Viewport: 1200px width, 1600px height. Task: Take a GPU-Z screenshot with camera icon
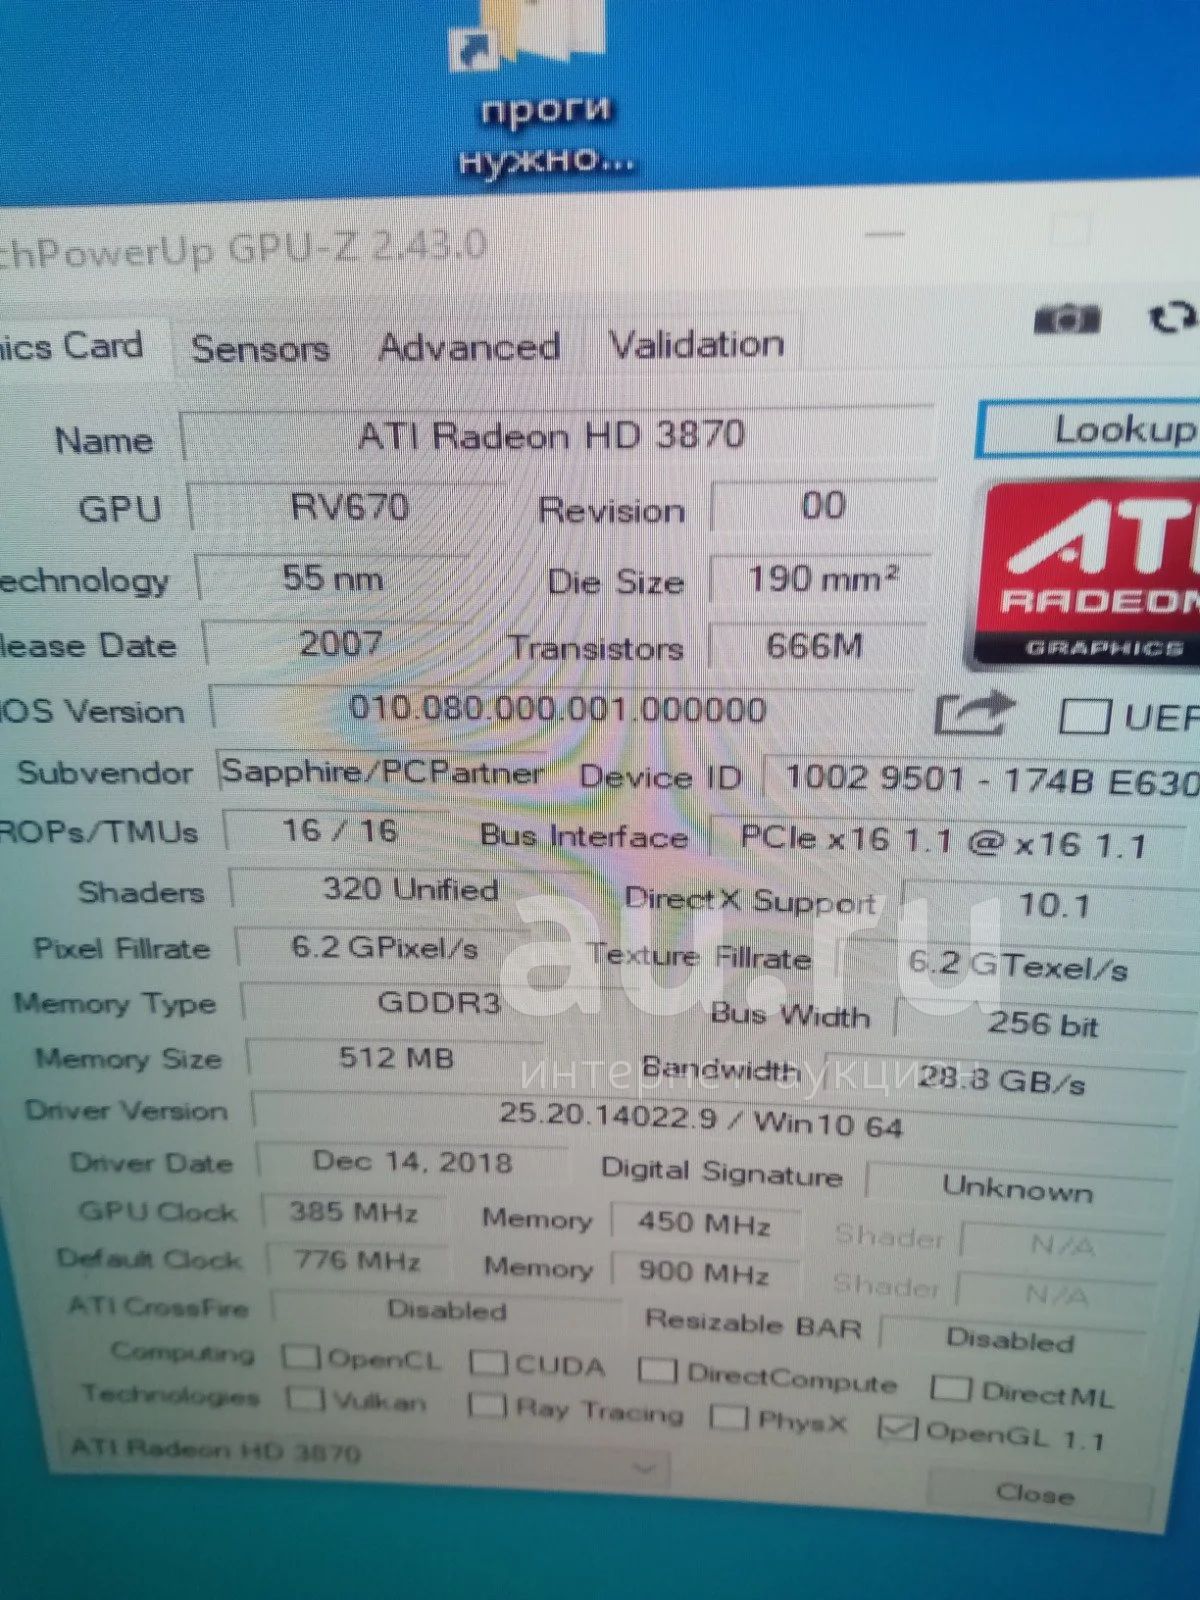(x=1066, y=320)
